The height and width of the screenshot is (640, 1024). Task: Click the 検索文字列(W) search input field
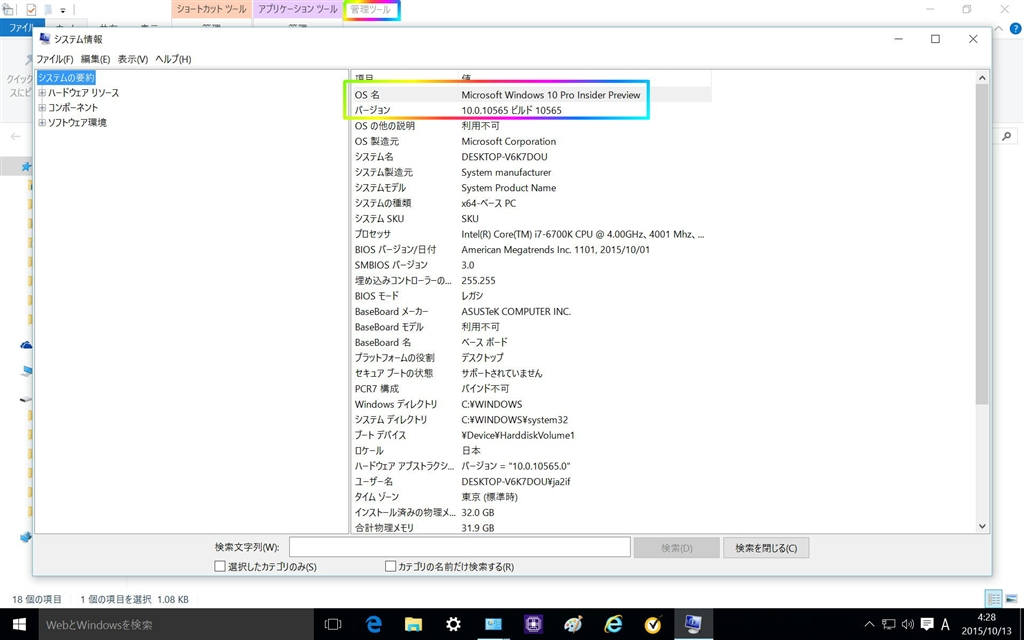pos(460,547)
